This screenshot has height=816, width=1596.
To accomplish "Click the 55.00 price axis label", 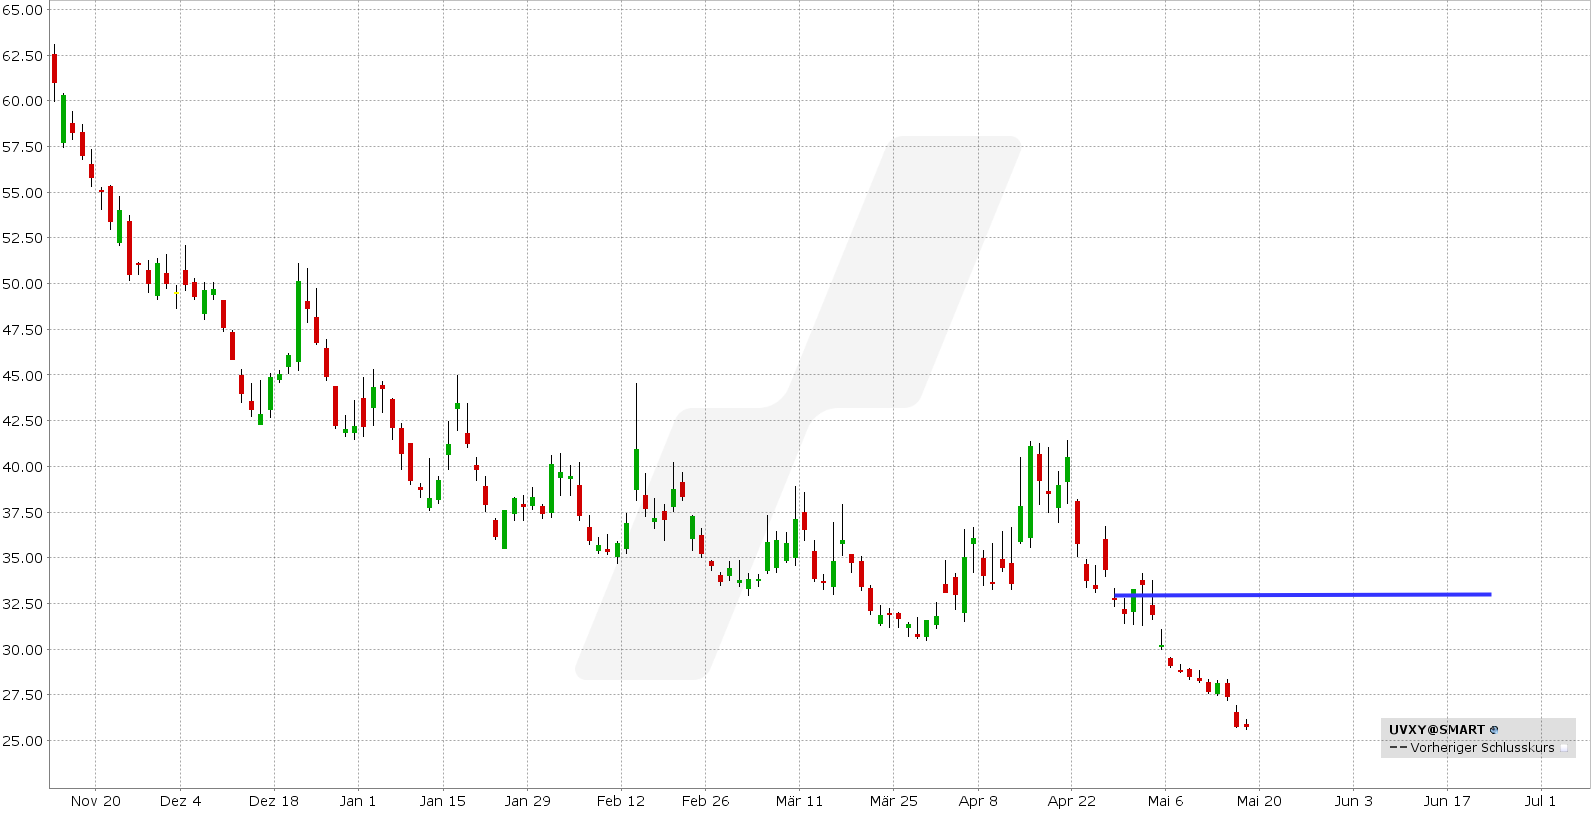I will coord(22,193).
